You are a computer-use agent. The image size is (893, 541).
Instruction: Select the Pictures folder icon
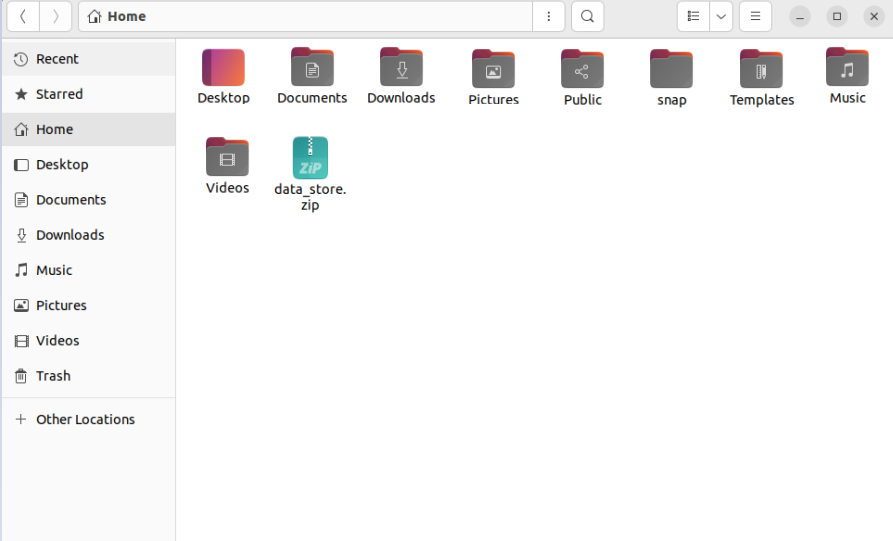click(x=493, y=69)
